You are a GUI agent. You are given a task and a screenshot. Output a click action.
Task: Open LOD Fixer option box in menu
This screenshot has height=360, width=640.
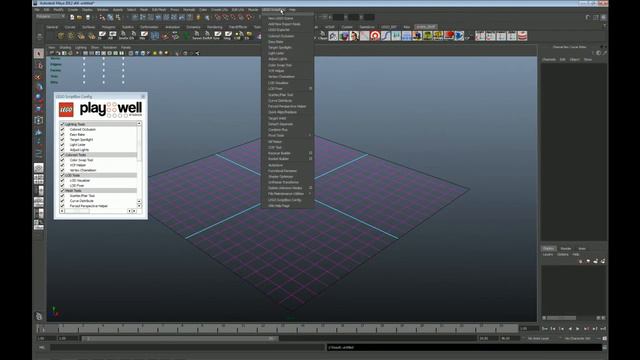point(310,89)
